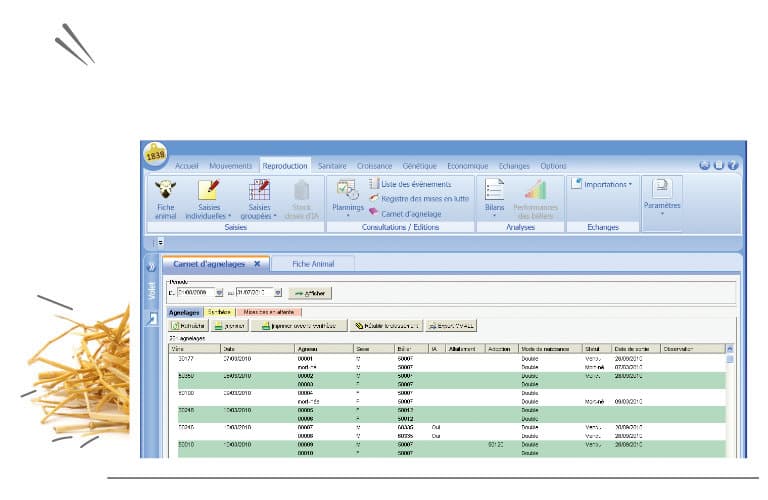The width and height of the screenshot is (768, 500).
Task: Open the Fiche animal sheep icon
Action: (x=165, y=189)
